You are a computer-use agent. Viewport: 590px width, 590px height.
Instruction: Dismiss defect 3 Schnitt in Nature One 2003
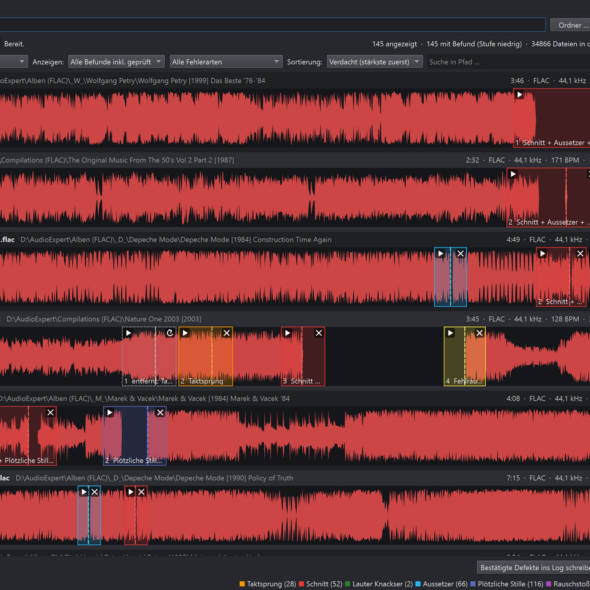point(319,333)
